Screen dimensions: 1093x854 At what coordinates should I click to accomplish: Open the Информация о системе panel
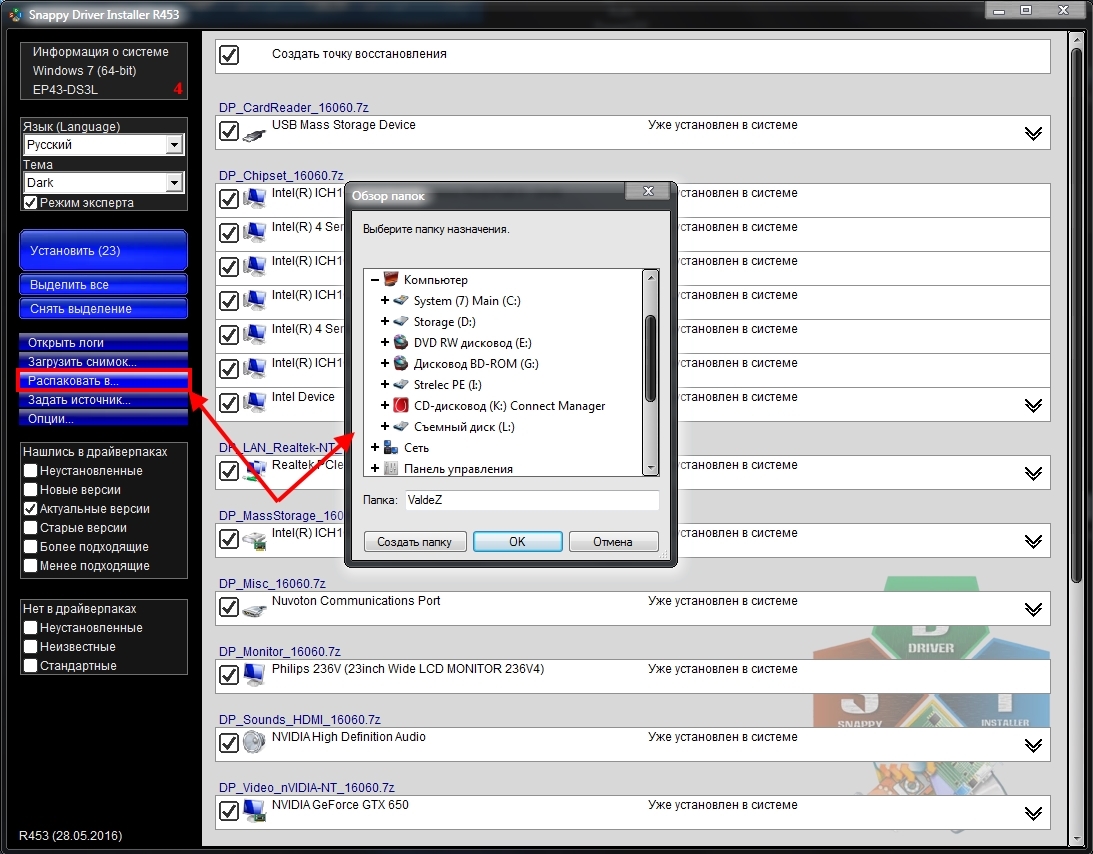(x=104, y=70)
